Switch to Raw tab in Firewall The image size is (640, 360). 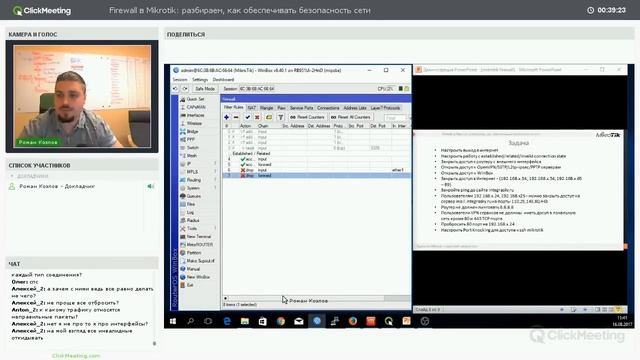pos(281,108)
